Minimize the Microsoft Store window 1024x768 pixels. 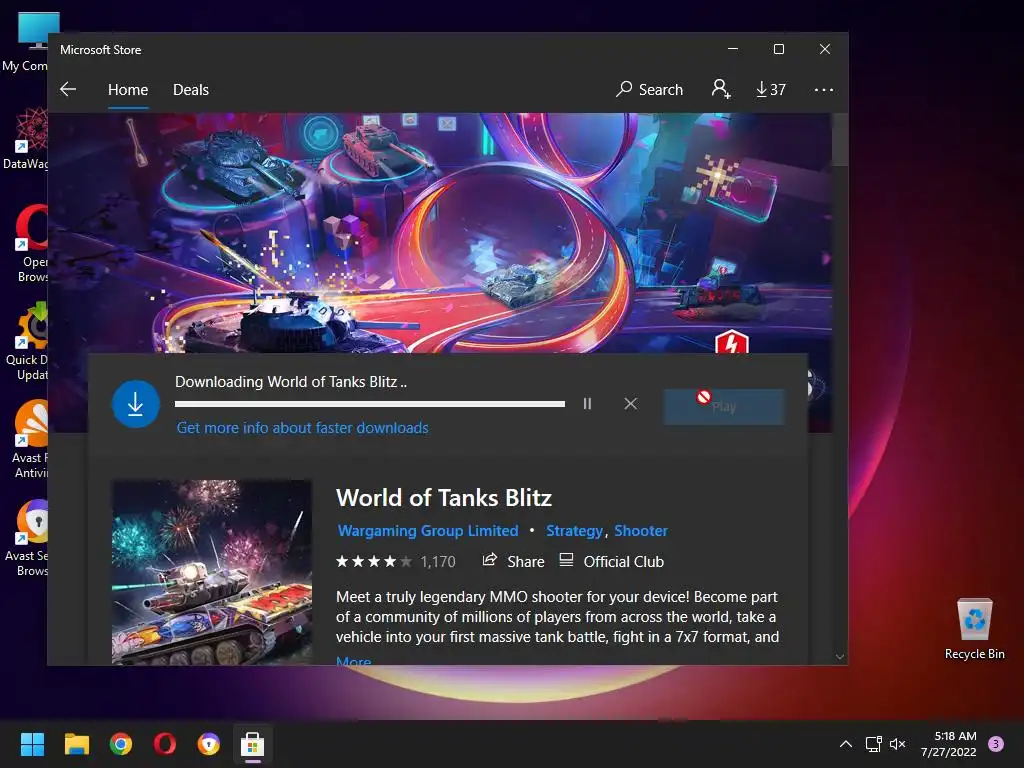coord(733,49)
